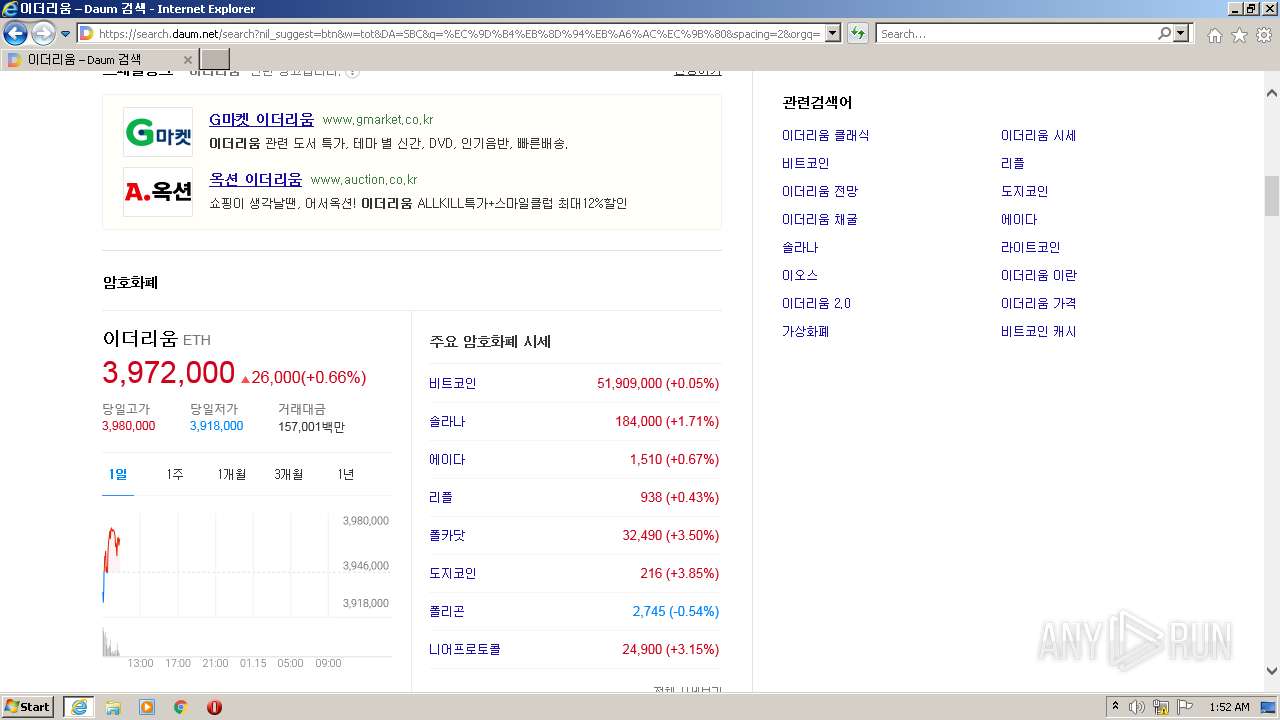Close the Daum 검색 tab
Viewport: 1280px width, 720px height.
point(187,60)
